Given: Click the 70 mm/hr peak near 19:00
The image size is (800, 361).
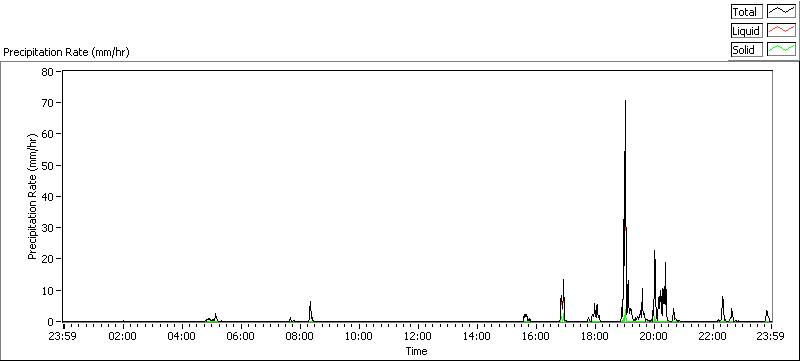Looking at the screenshot, I should (625, 101).
